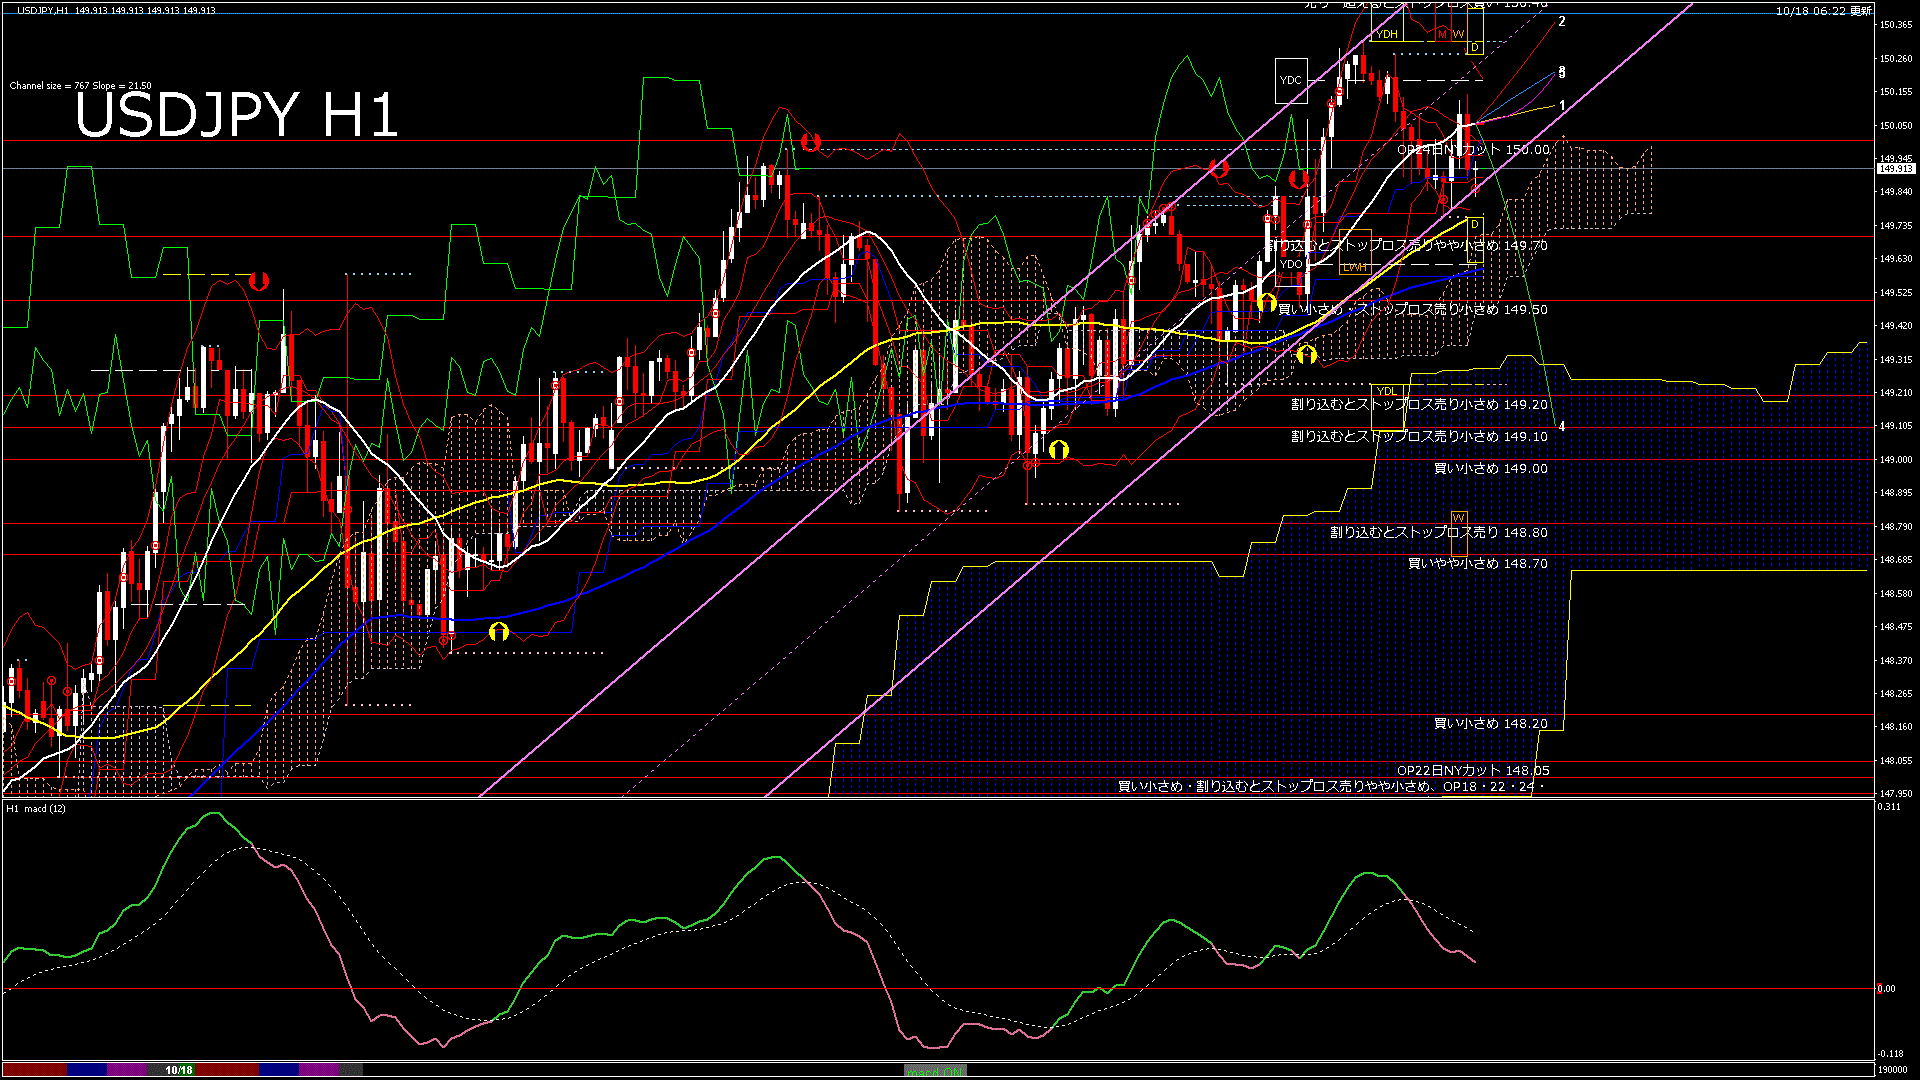Viewport: 1920px width, 1080px height.
Task: Toggle the macd ON button
Action: [935, 1071]
